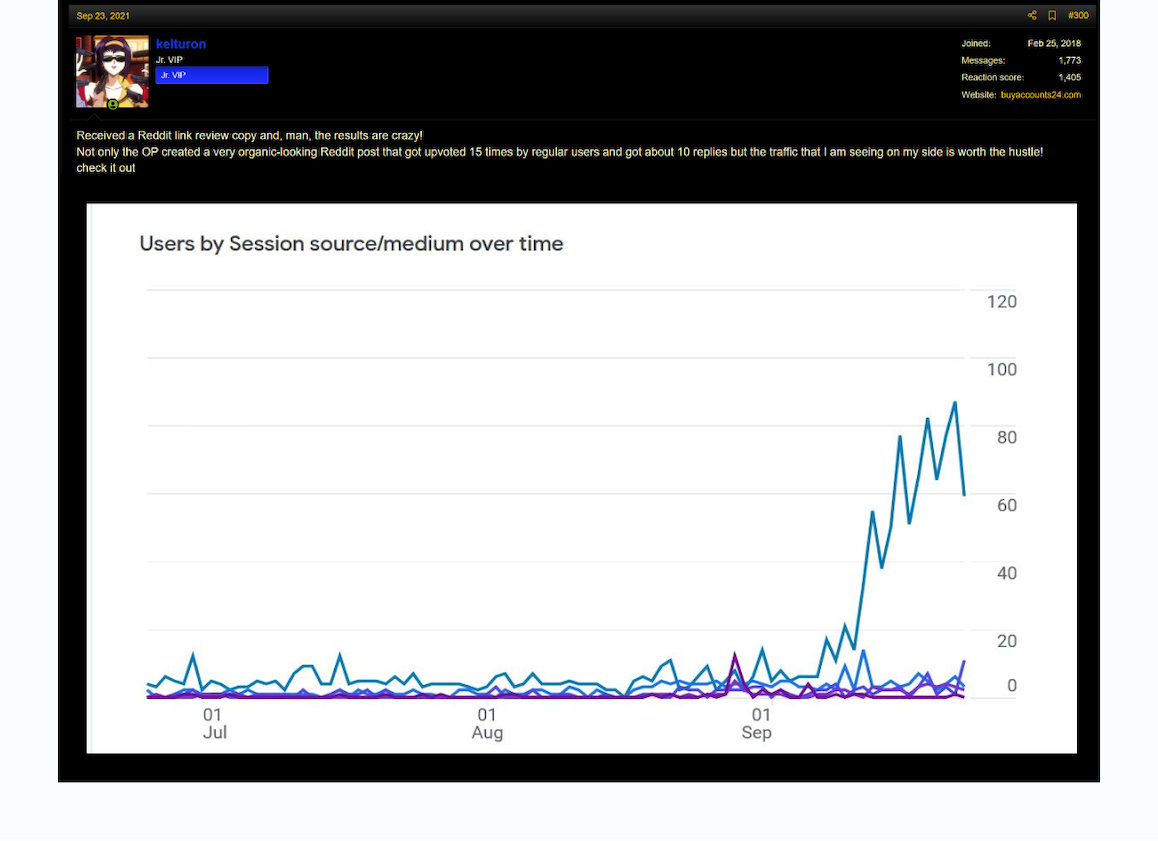Click the Joined date Feb 25, 2018
Screen dimensions: 1158x841
tap(1054, 44)
